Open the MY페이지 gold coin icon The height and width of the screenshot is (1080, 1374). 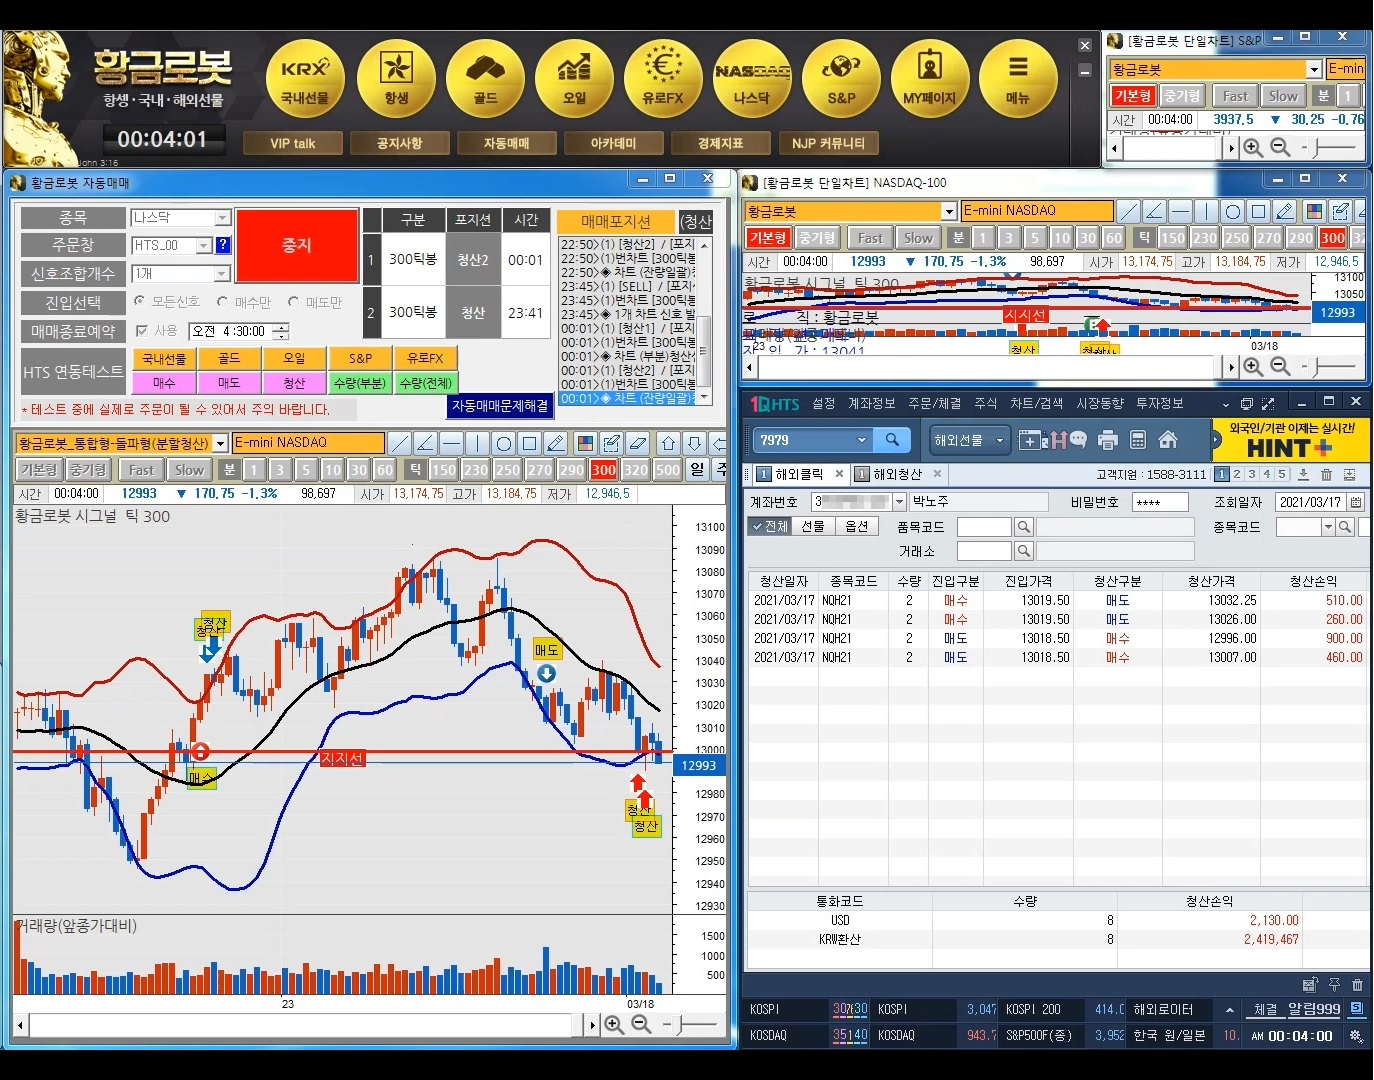click(930, 79)
